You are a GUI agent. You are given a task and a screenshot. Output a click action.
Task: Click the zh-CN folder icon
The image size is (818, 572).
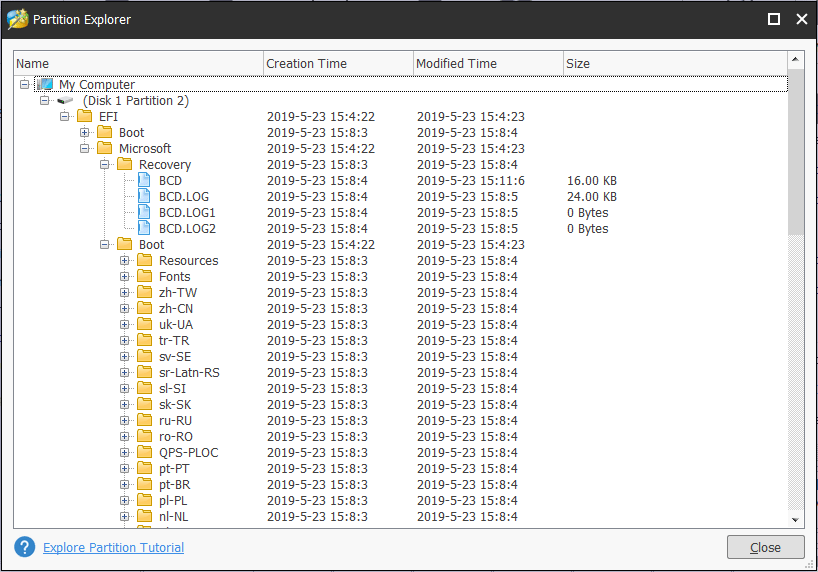pyautogui.click(x=145, y=308)
